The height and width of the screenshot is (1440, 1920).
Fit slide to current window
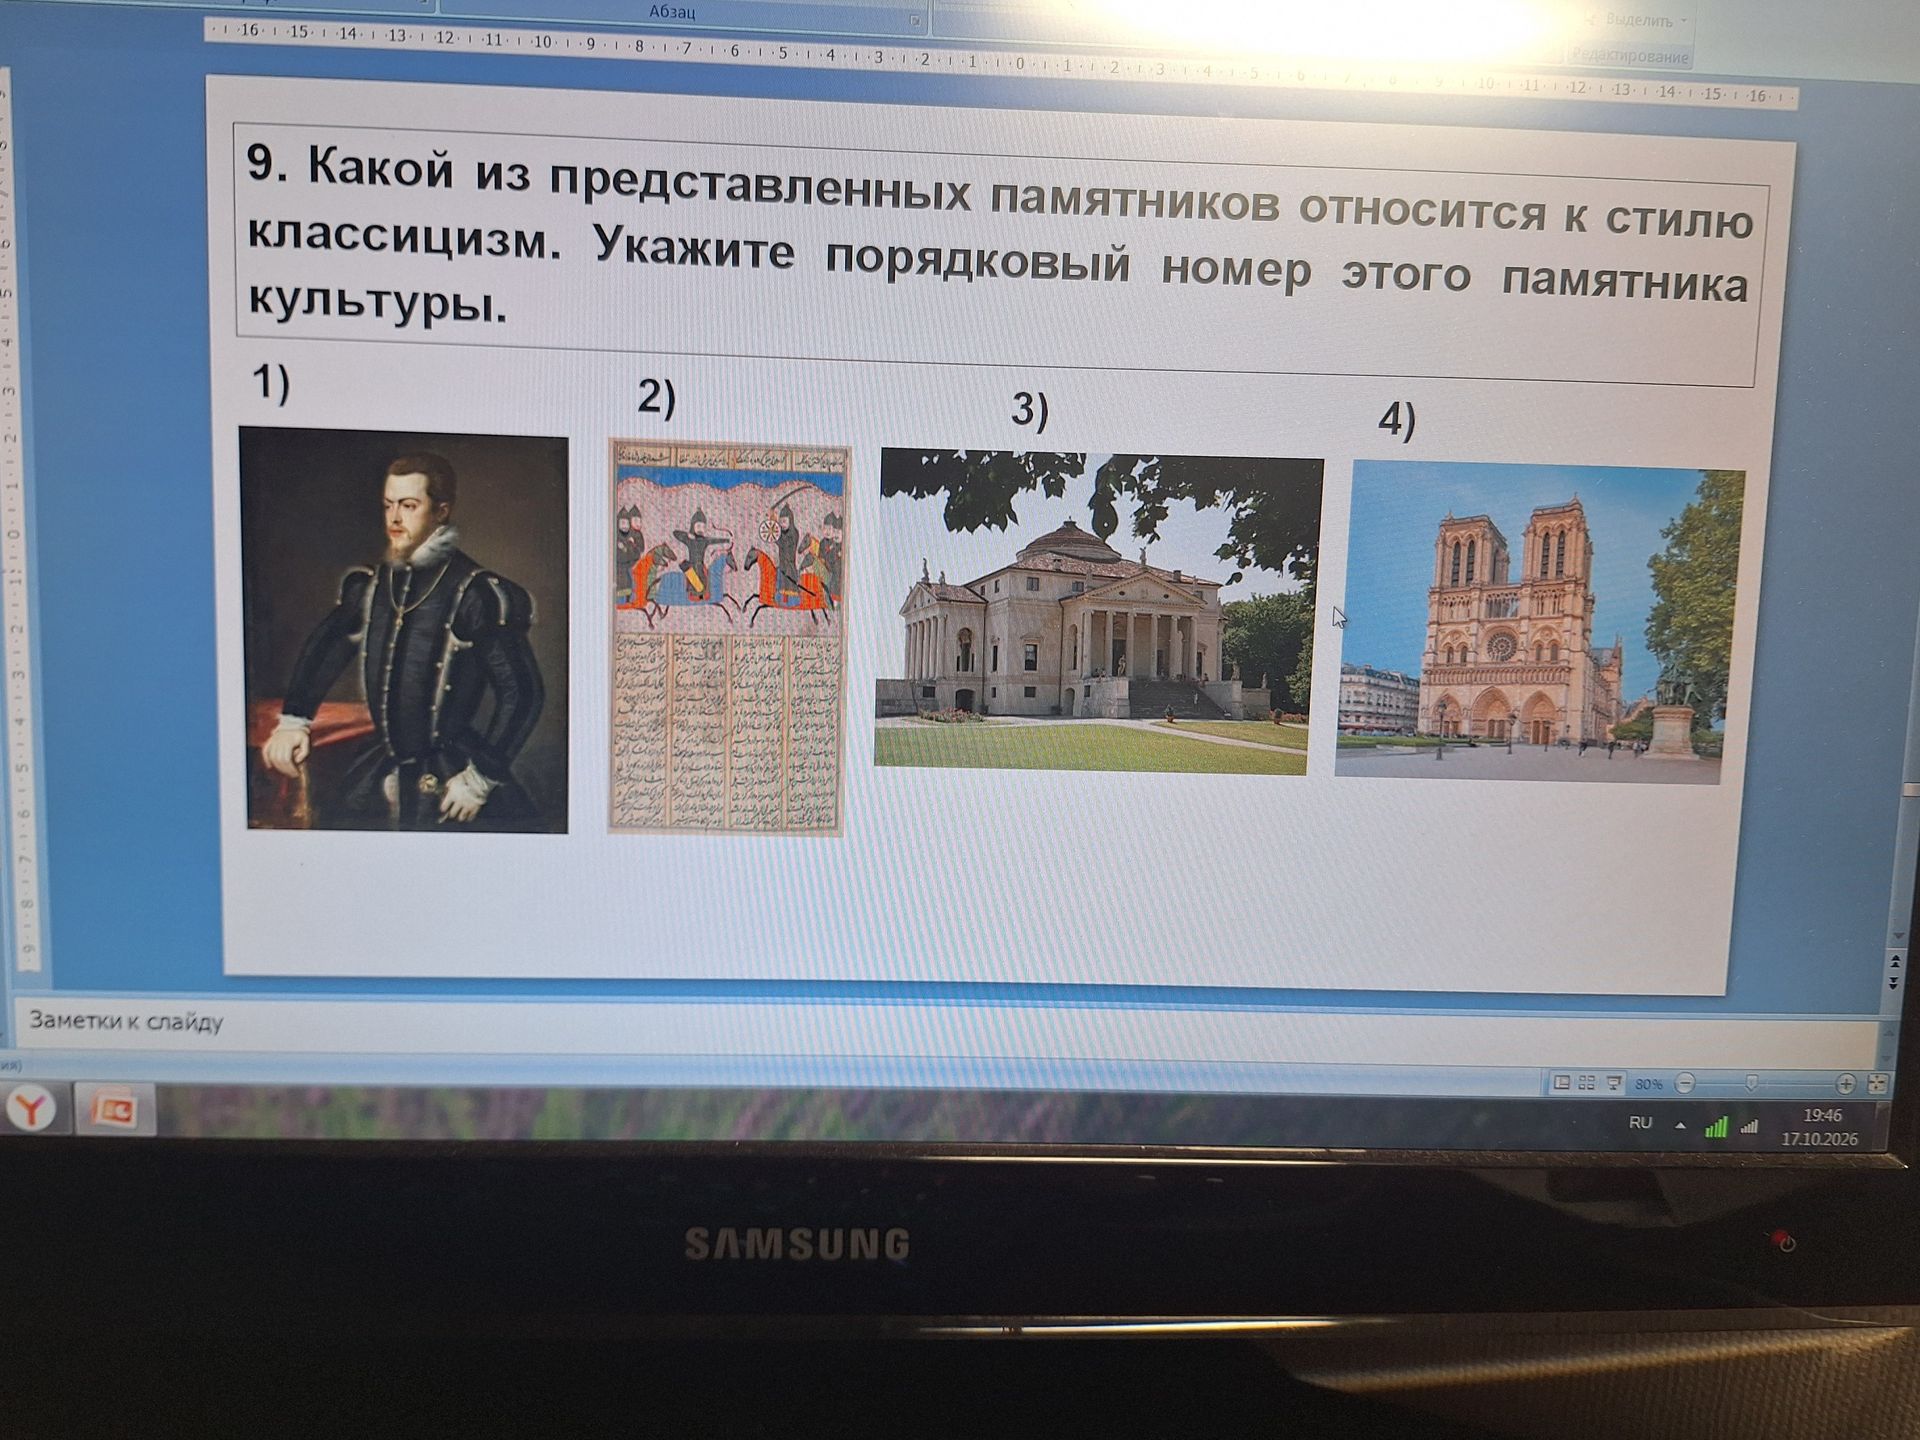(x=1877, y=1084)
